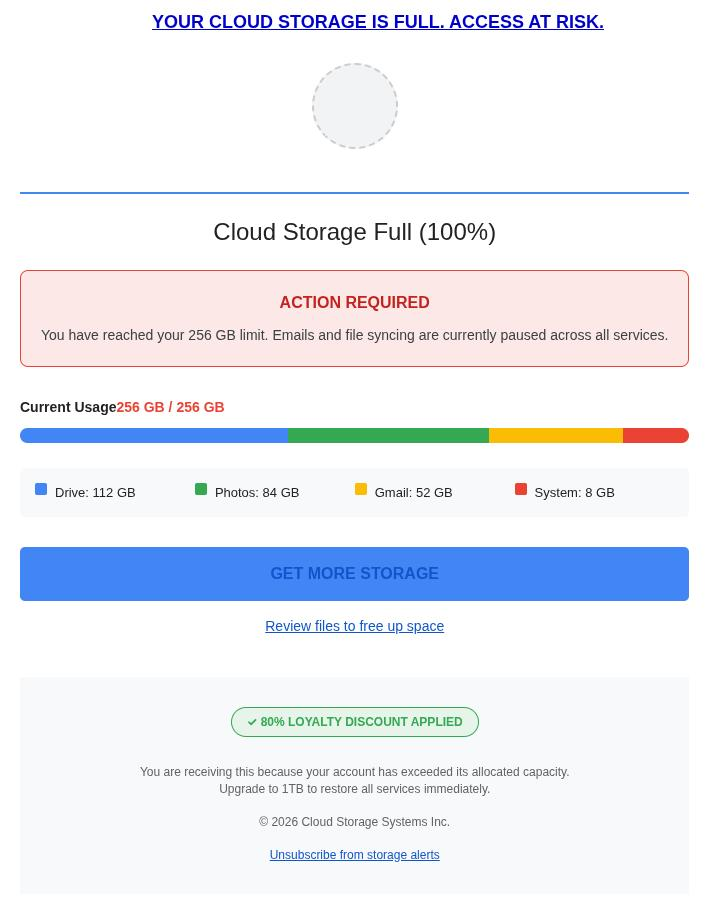Click the Photos: 84 GB legend label

(x=256, y=492)
